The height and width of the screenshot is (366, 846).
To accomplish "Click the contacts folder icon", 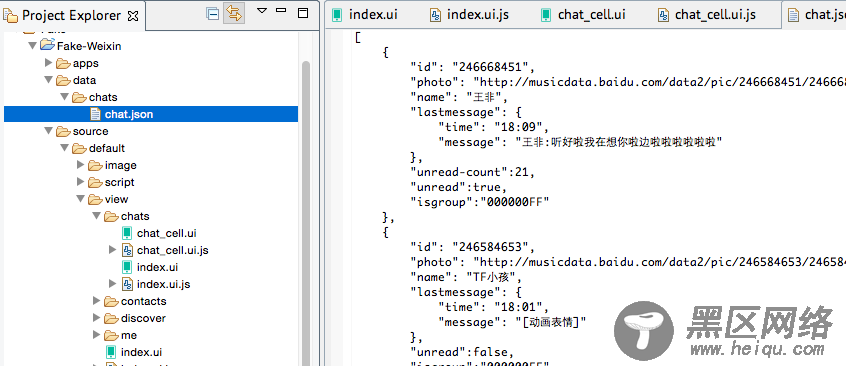I will pyautogui.click(x=111, y=301).
